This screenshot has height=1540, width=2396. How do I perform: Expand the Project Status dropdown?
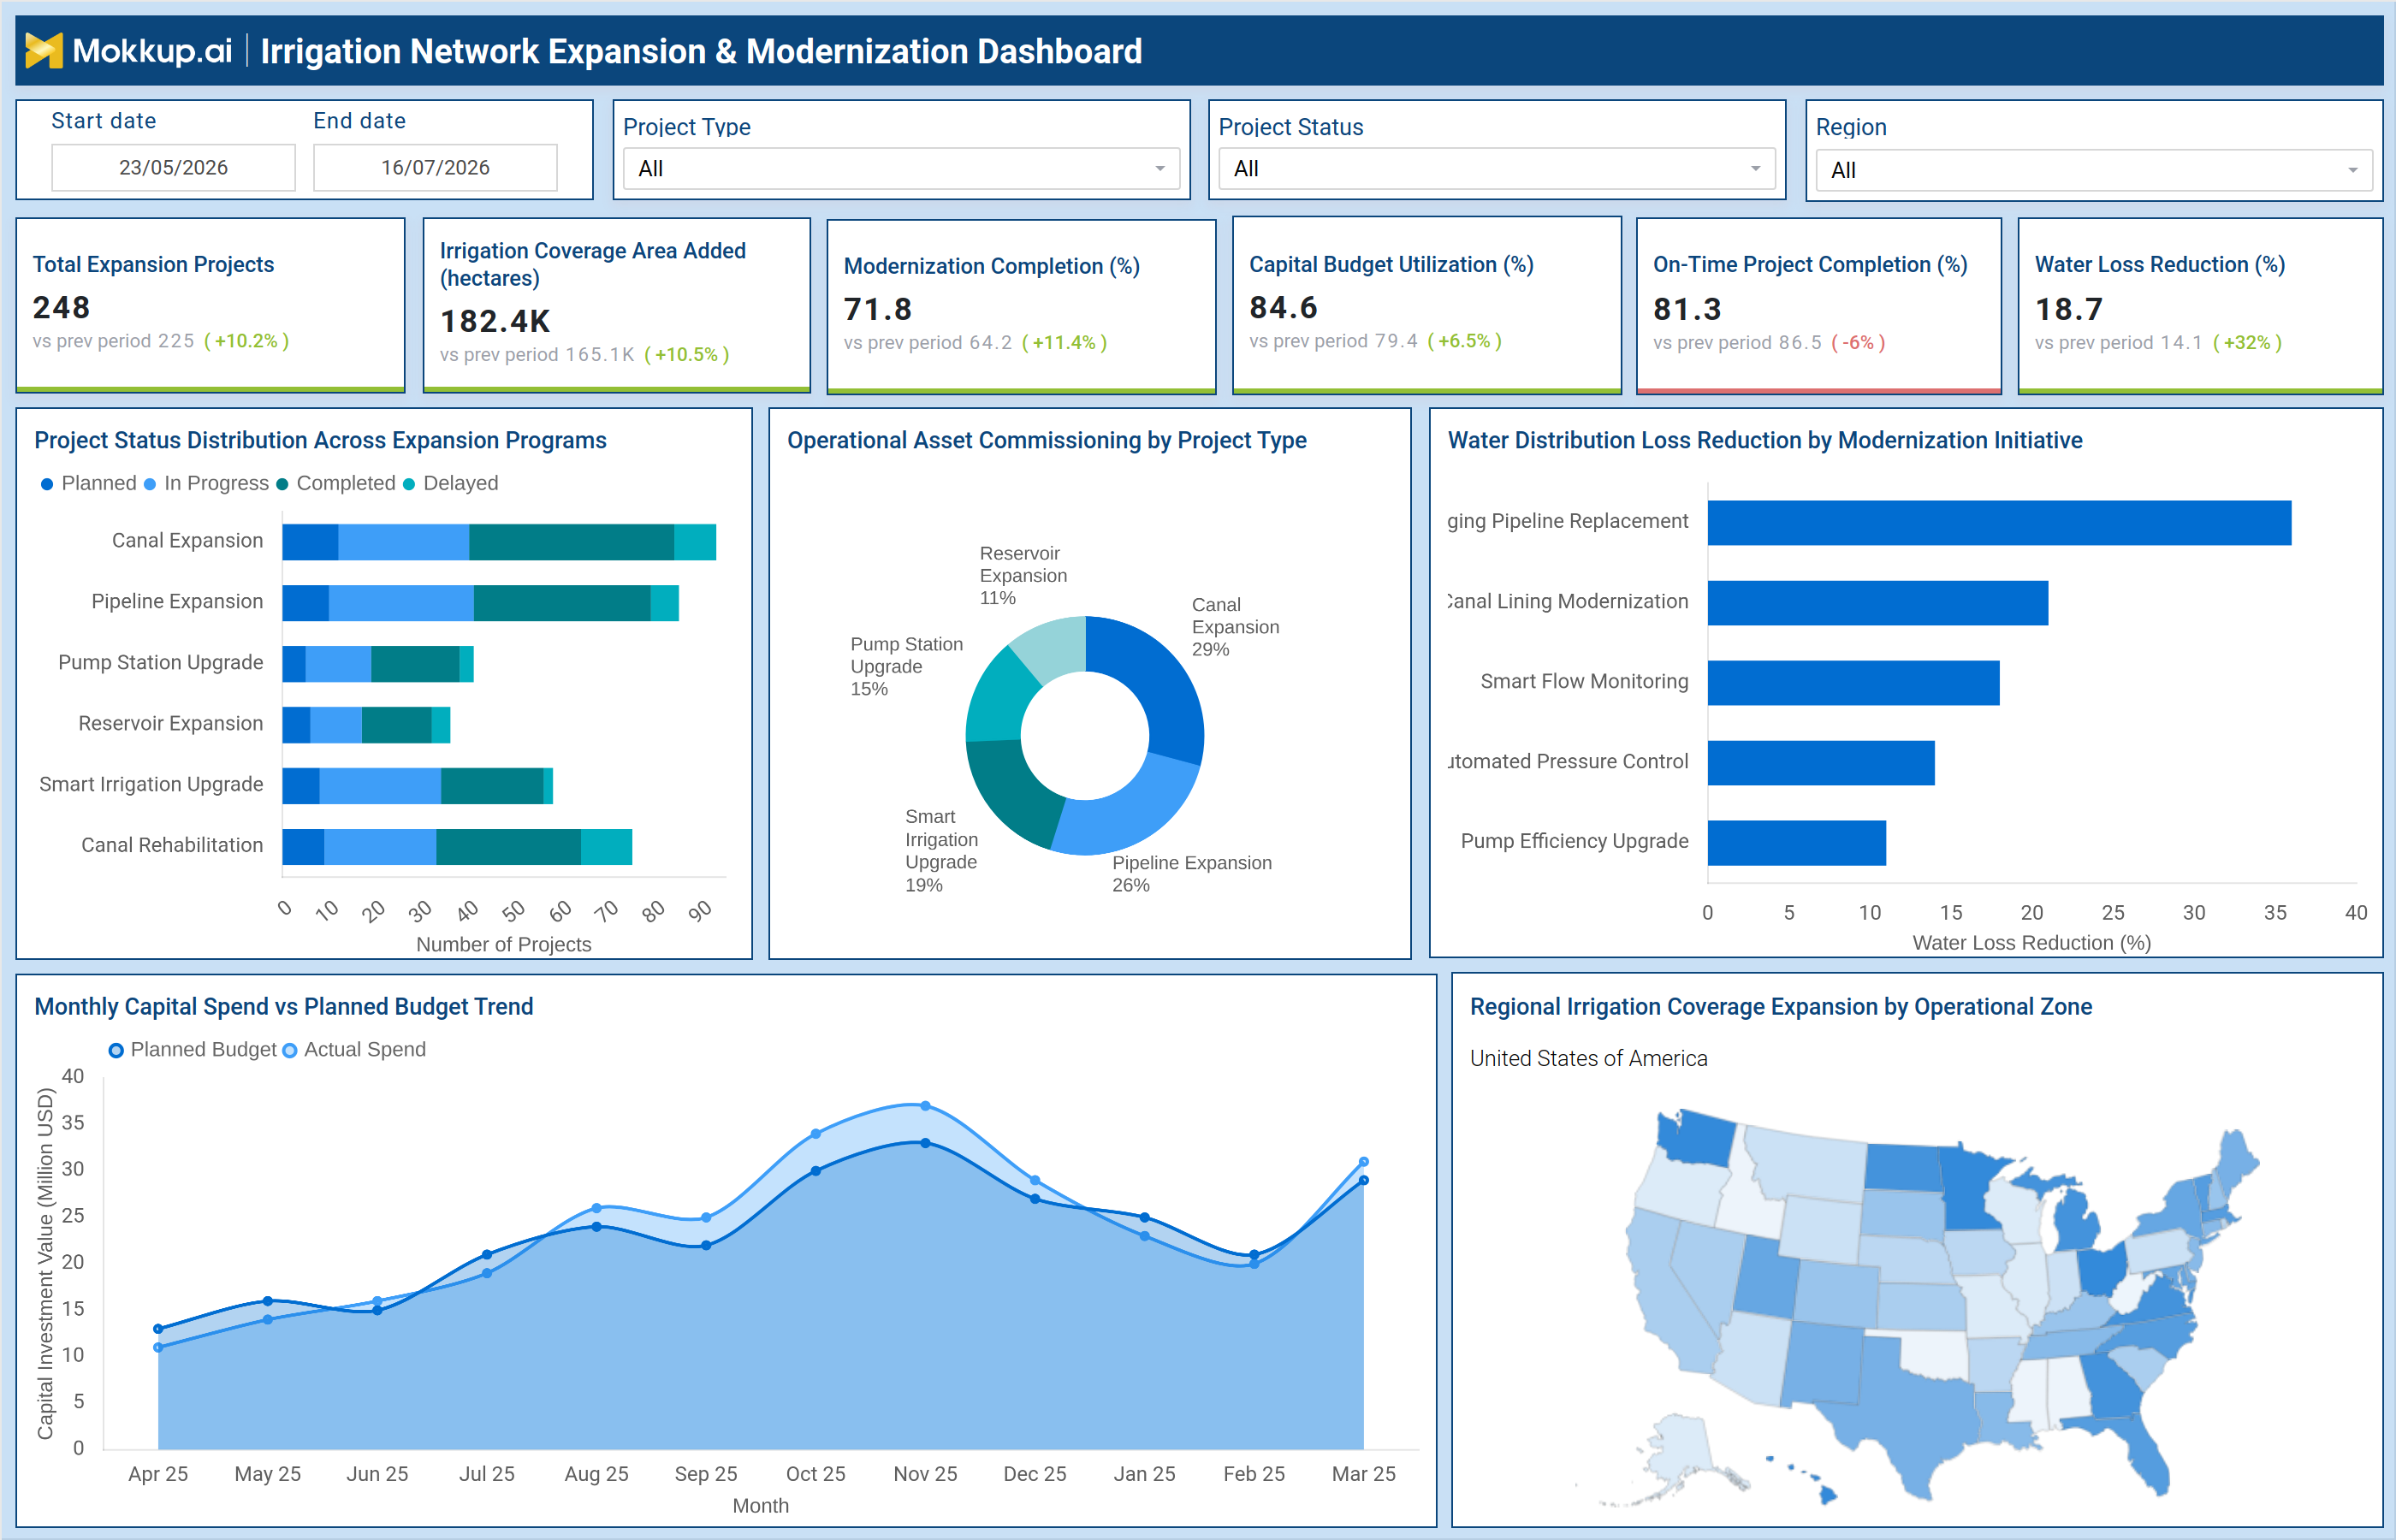[1496, 169]
